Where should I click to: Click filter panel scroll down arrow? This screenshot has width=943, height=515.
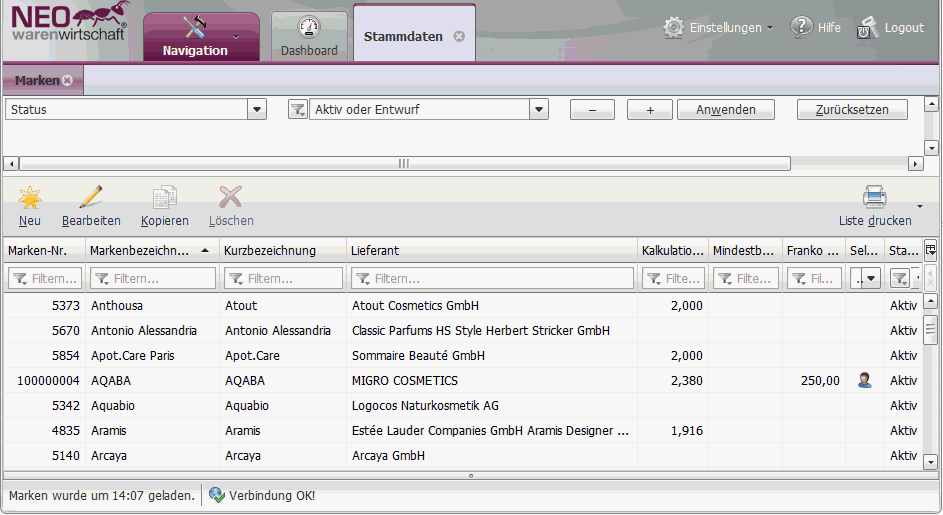click(x=932, y=147)
